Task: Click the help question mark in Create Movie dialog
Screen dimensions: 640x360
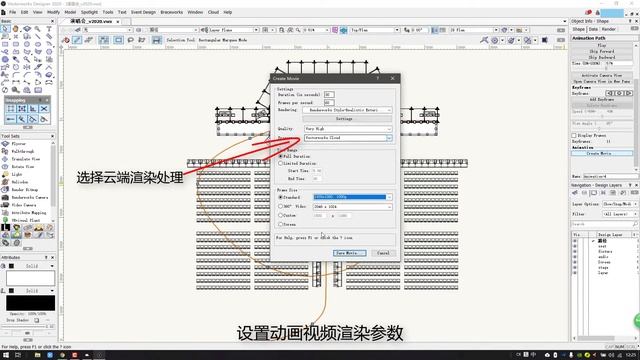Action: click(378, 78)
